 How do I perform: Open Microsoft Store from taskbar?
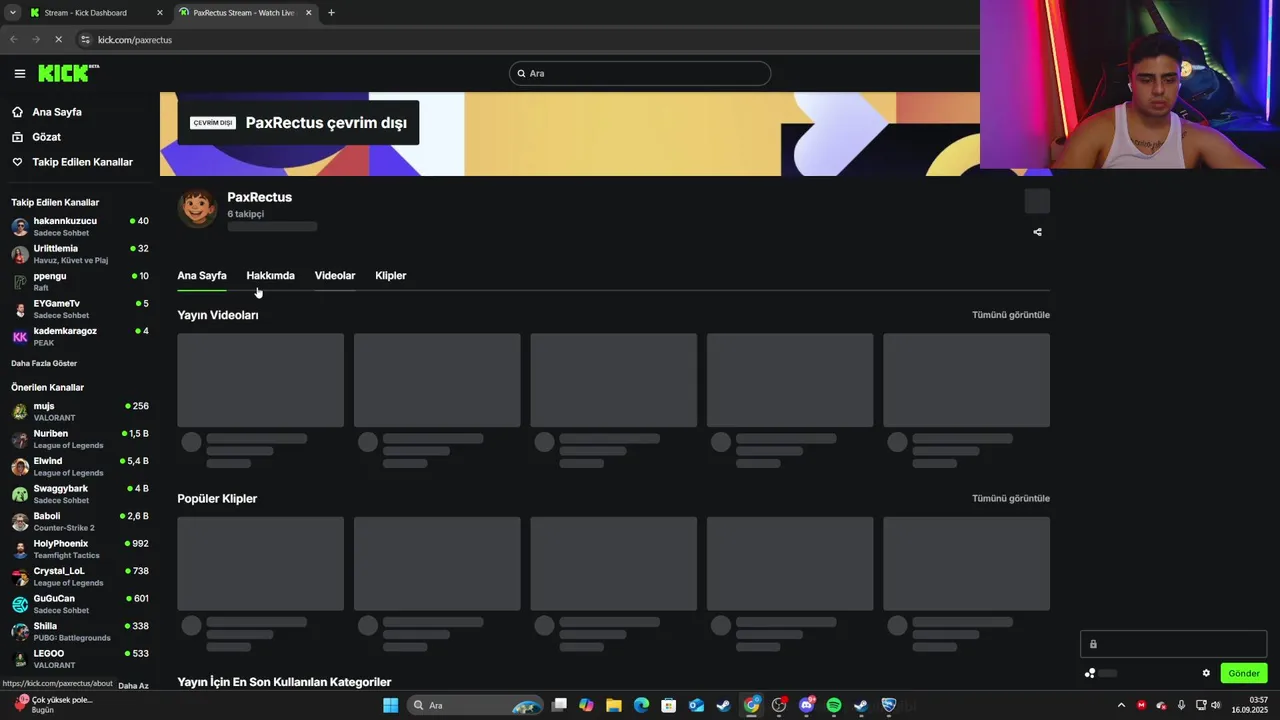tap(668, 705)
